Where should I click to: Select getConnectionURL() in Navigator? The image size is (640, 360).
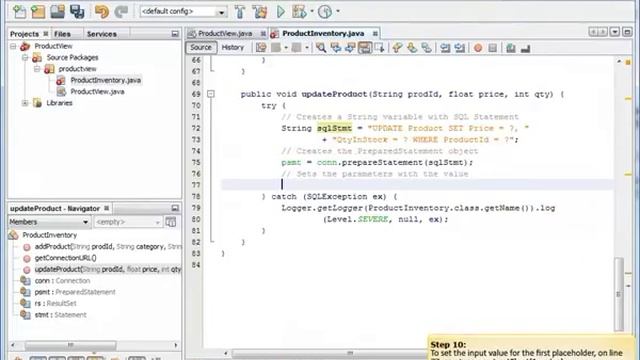(65, 258)
